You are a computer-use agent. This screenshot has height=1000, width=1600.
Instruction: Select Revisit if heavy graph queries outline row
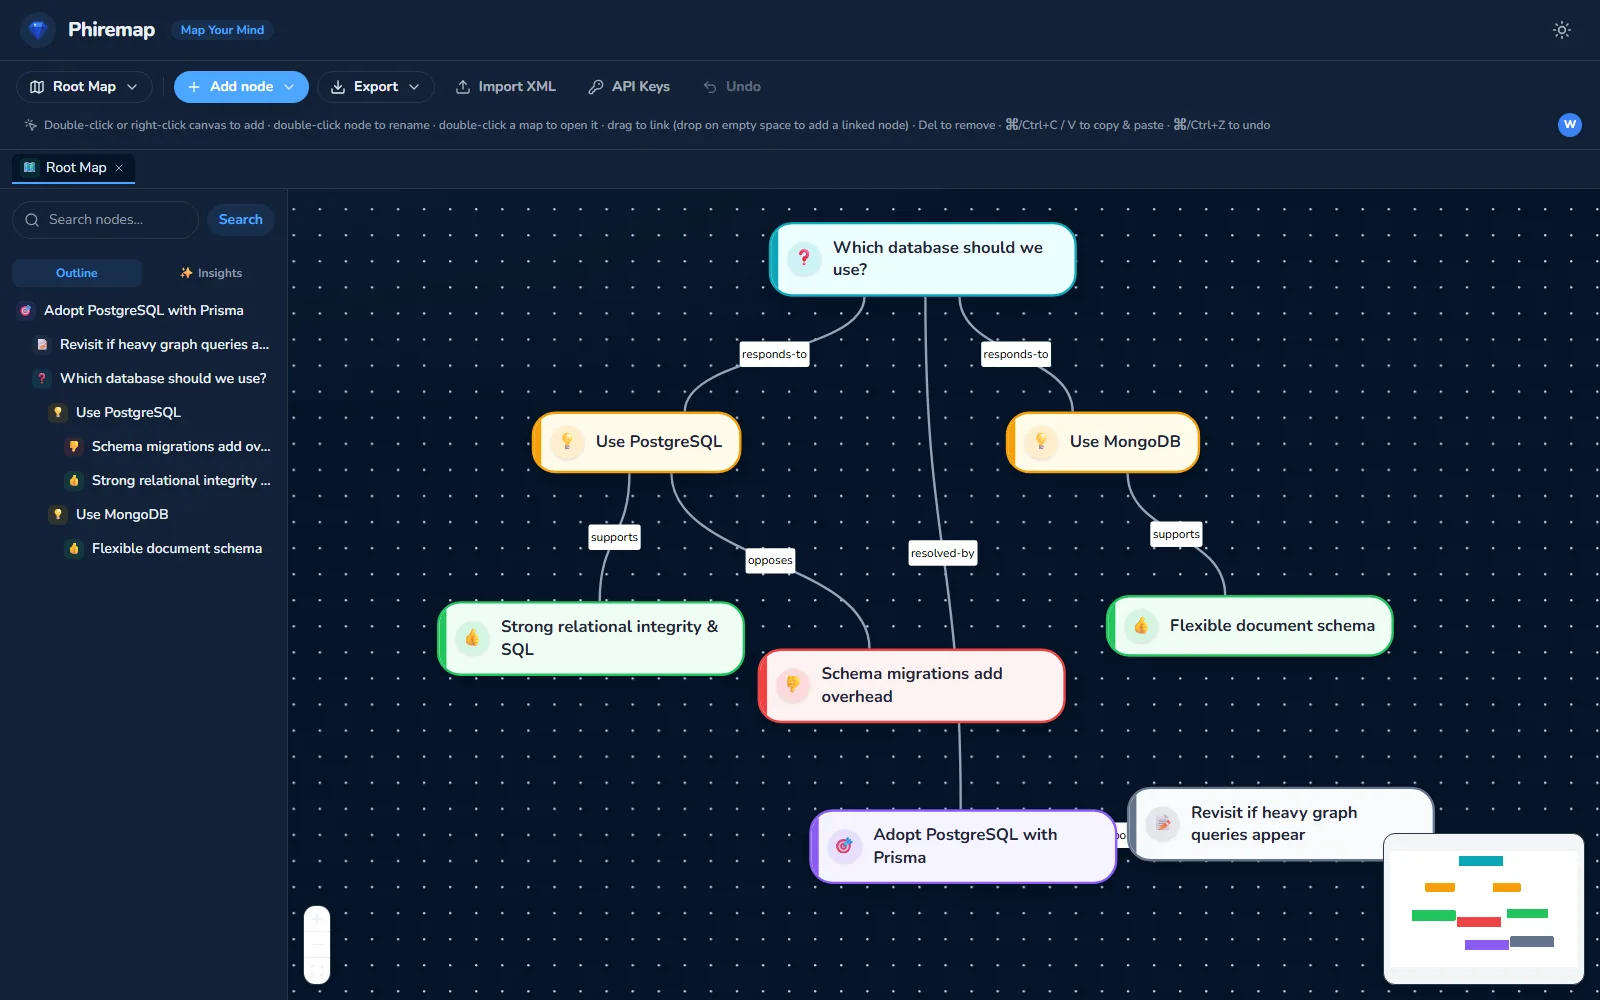pyautogui.click(x=152, y=345)
